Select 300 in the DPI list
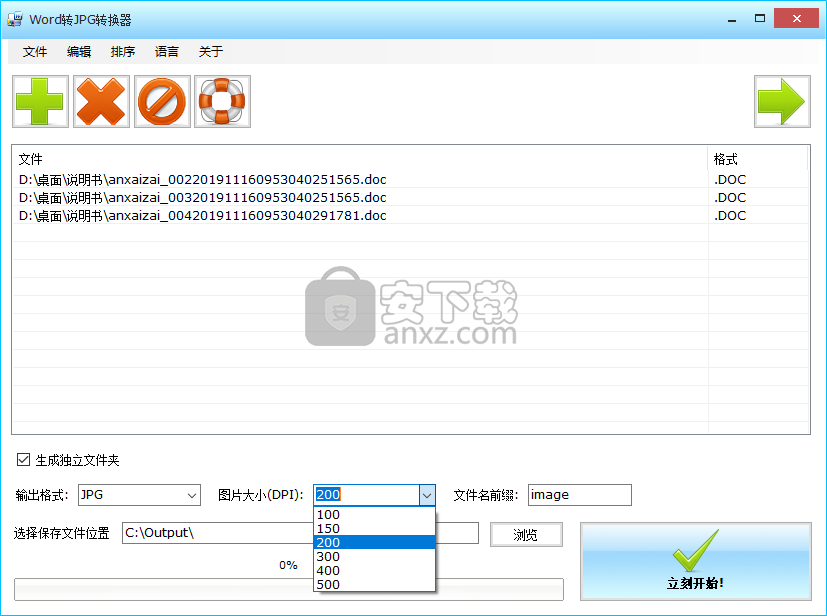 point(374,556)
